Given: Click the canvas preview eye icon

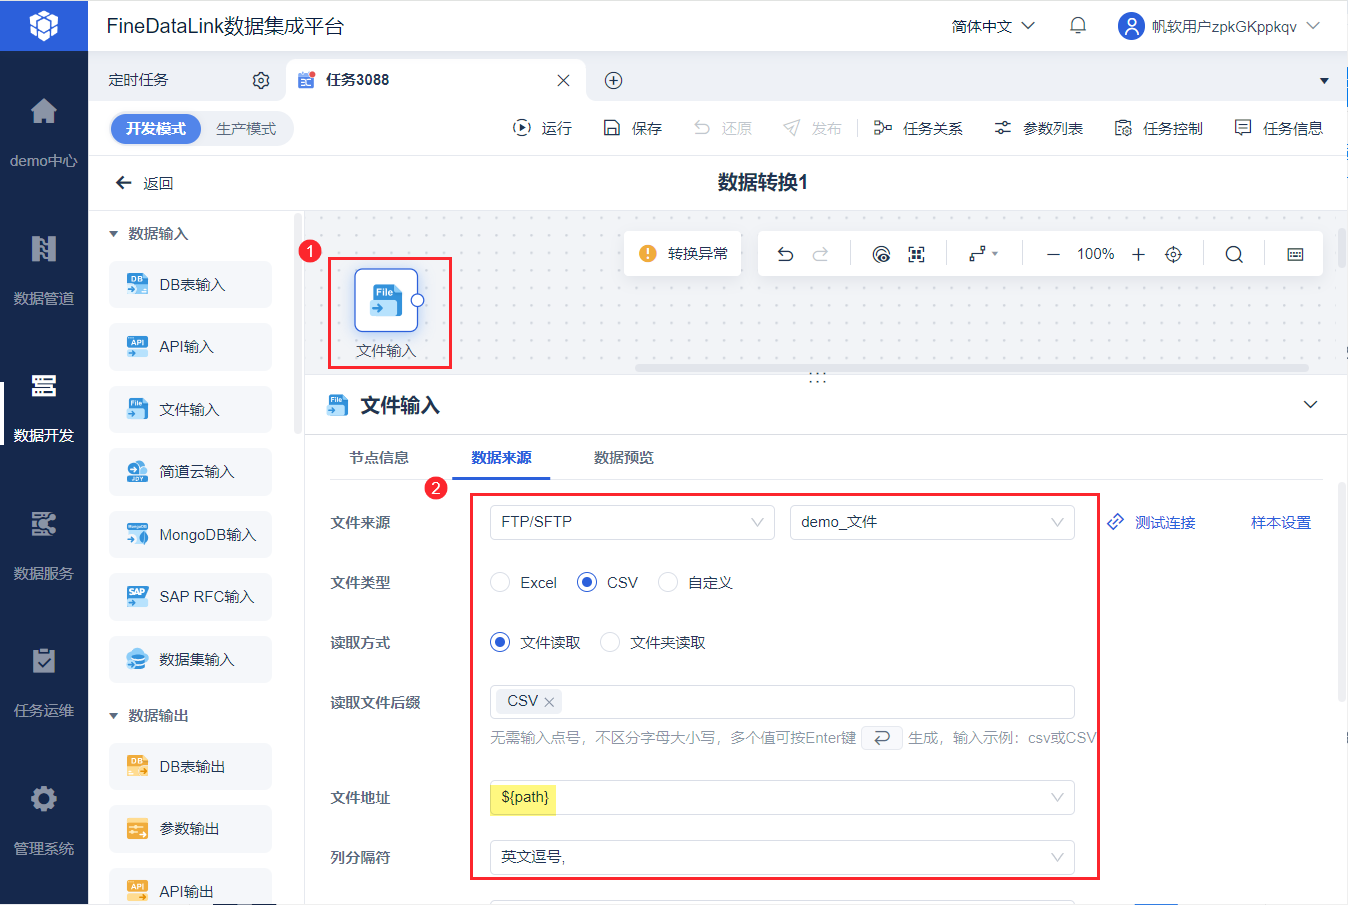Looking at the screenshot, I should (x=881, y=254).
